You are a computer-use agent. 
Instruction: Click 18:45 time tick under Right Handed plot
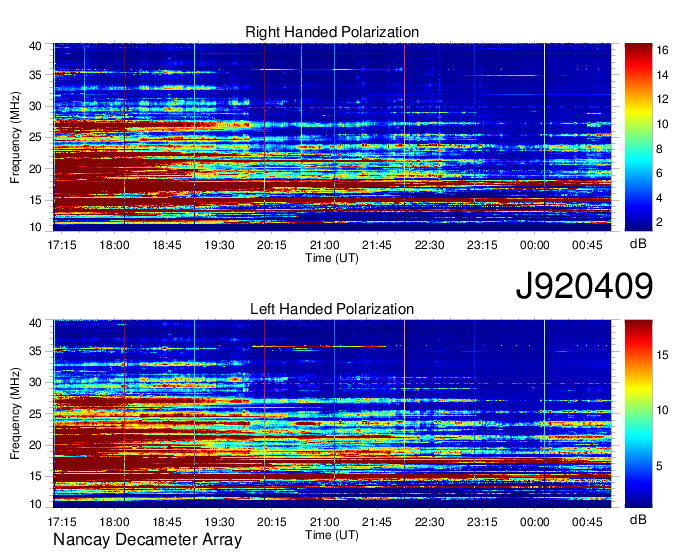coord(167,245)
